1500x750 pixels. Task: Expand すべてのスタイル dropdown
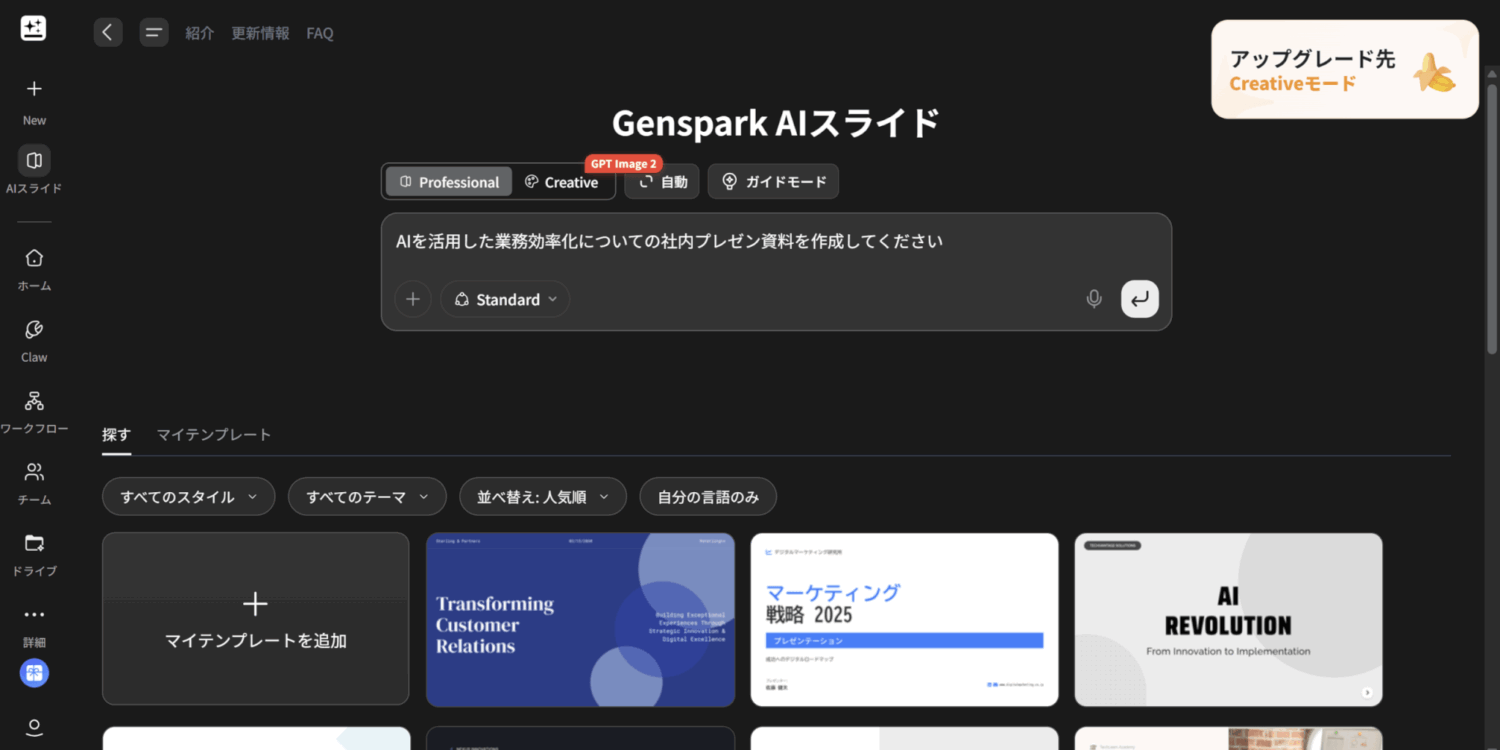pyautogui.click(x=188, y=497)
